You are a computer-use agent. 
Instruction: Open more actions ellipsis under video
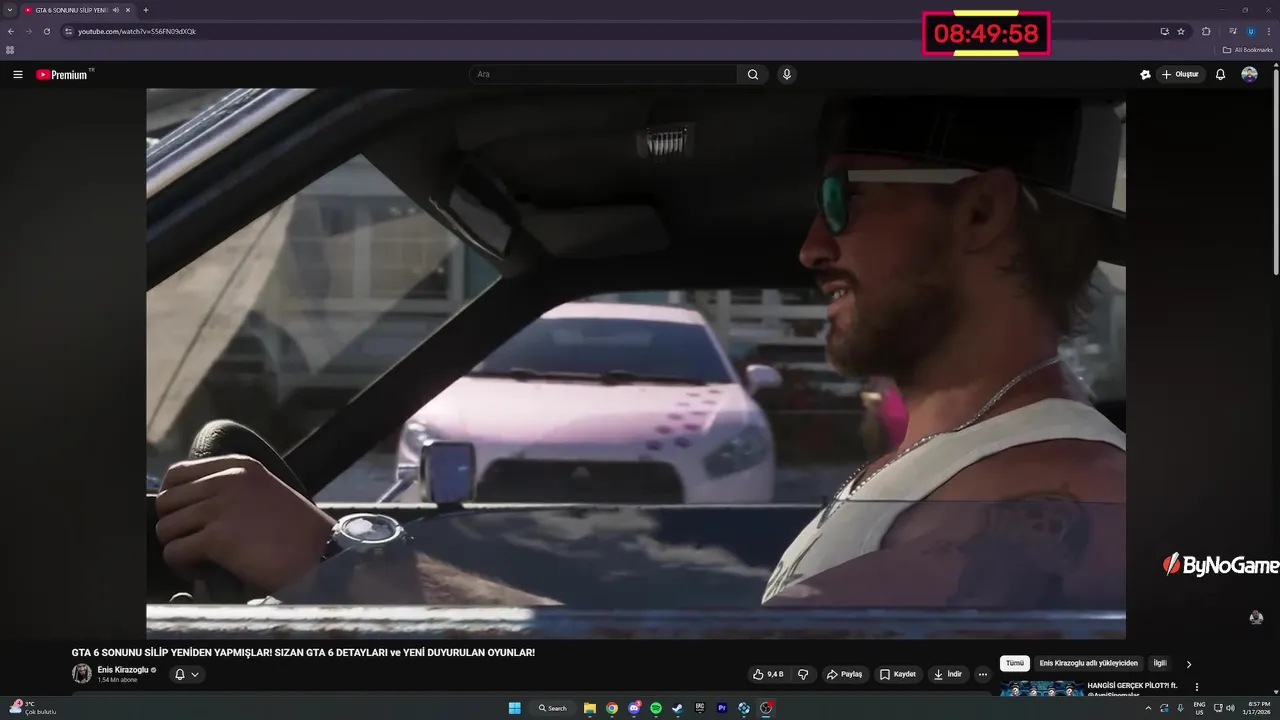tap(982, 674)
